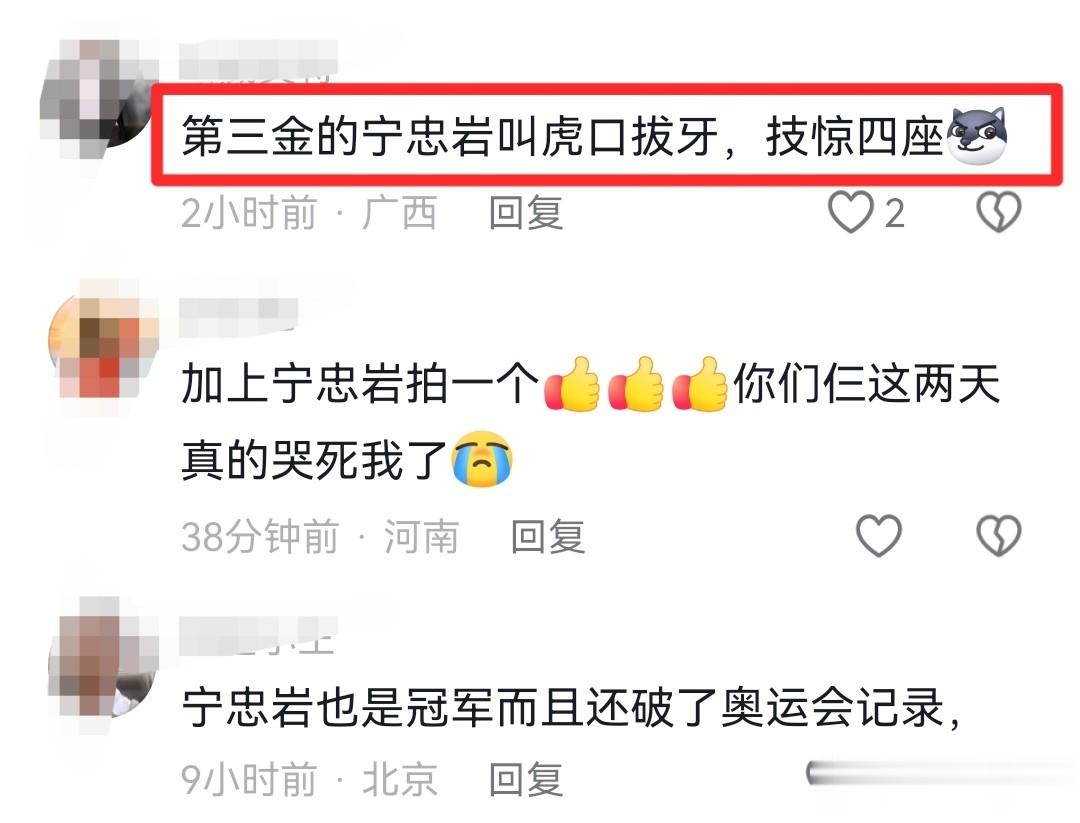This screenshot has height=823, width=1080.
Task: Tap the dog-face emoji after 技惊四座
Action: [977, 136]
